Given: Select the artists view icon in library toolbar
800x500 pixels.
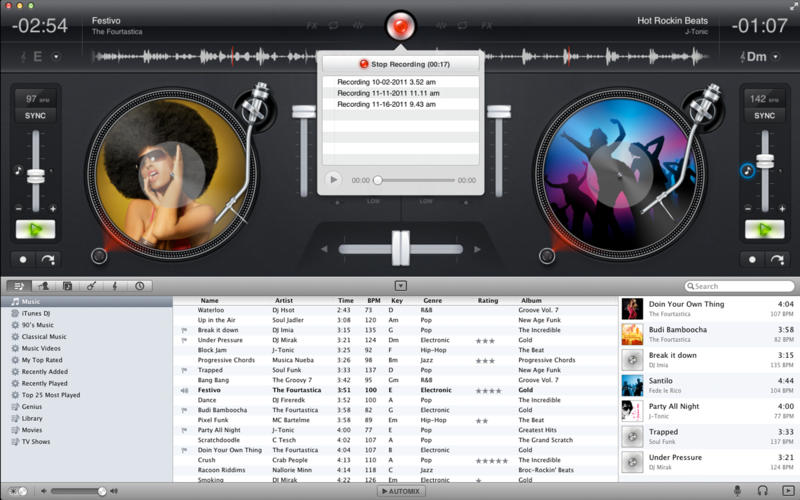Looking at the screenshot, I should pos(43,286).
